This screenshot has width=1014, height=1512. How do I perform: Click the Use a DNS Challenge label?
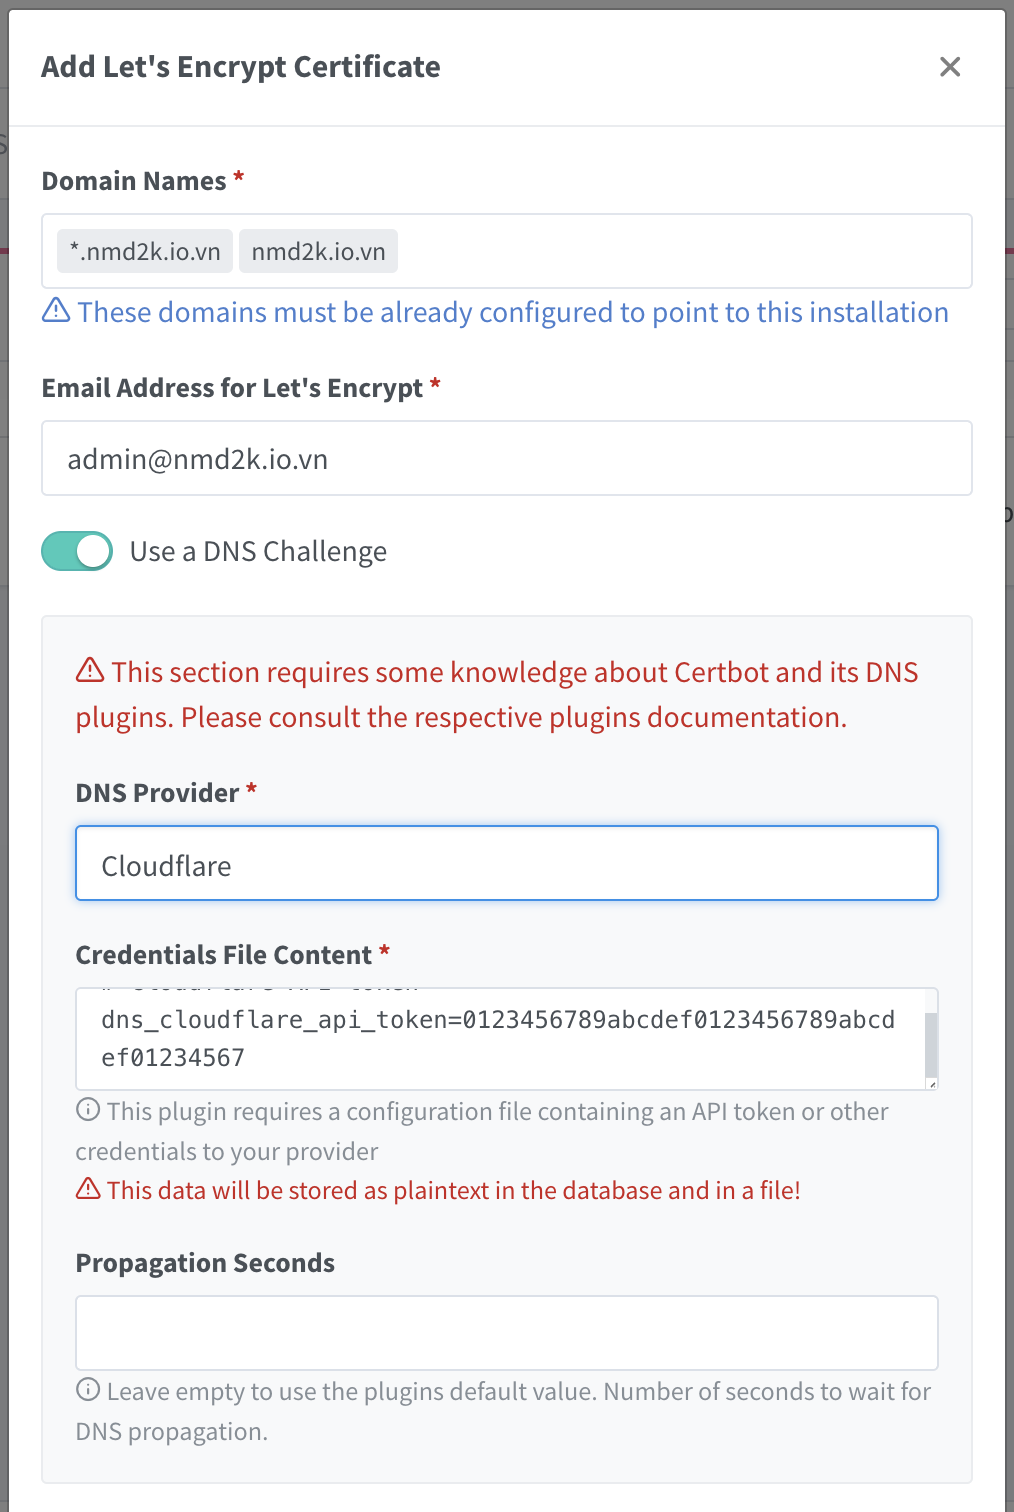point(258,552)
